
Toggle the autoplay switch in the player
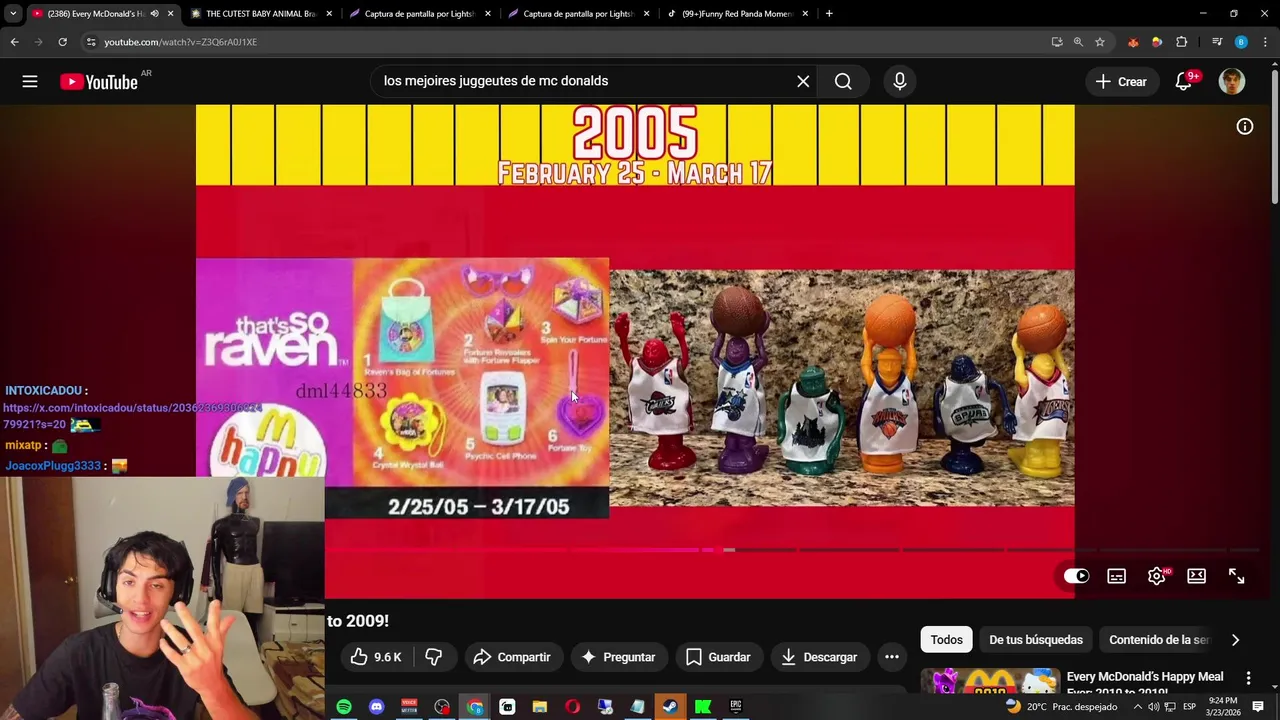click(x=1077, y=576)
